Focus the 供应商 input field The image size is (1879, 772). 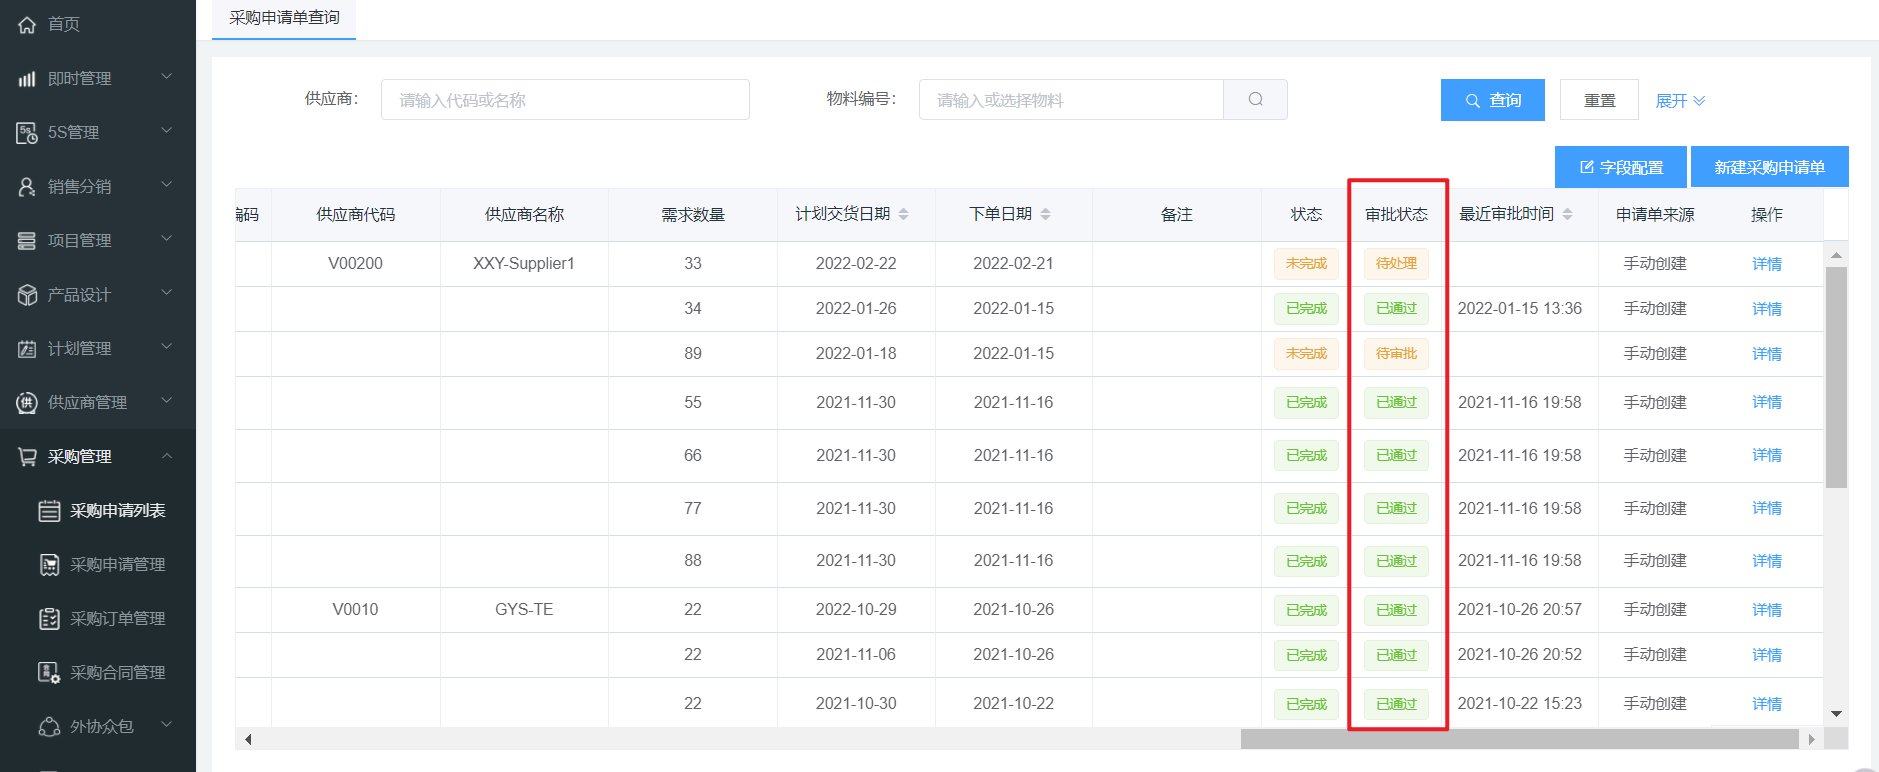(565, 100)
